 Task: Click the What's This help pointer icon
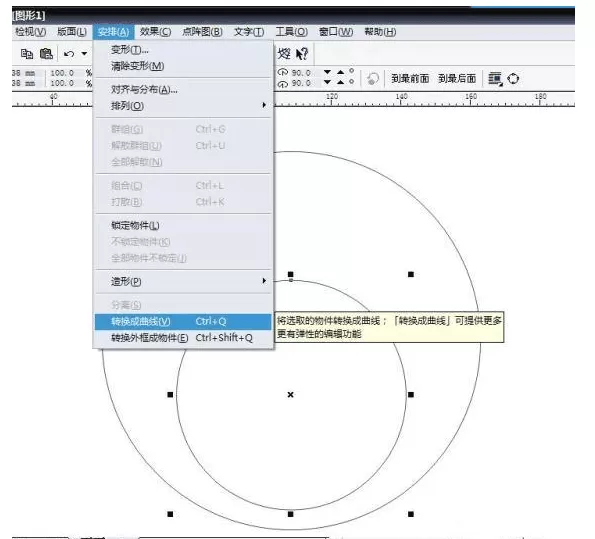pos(302,54)
